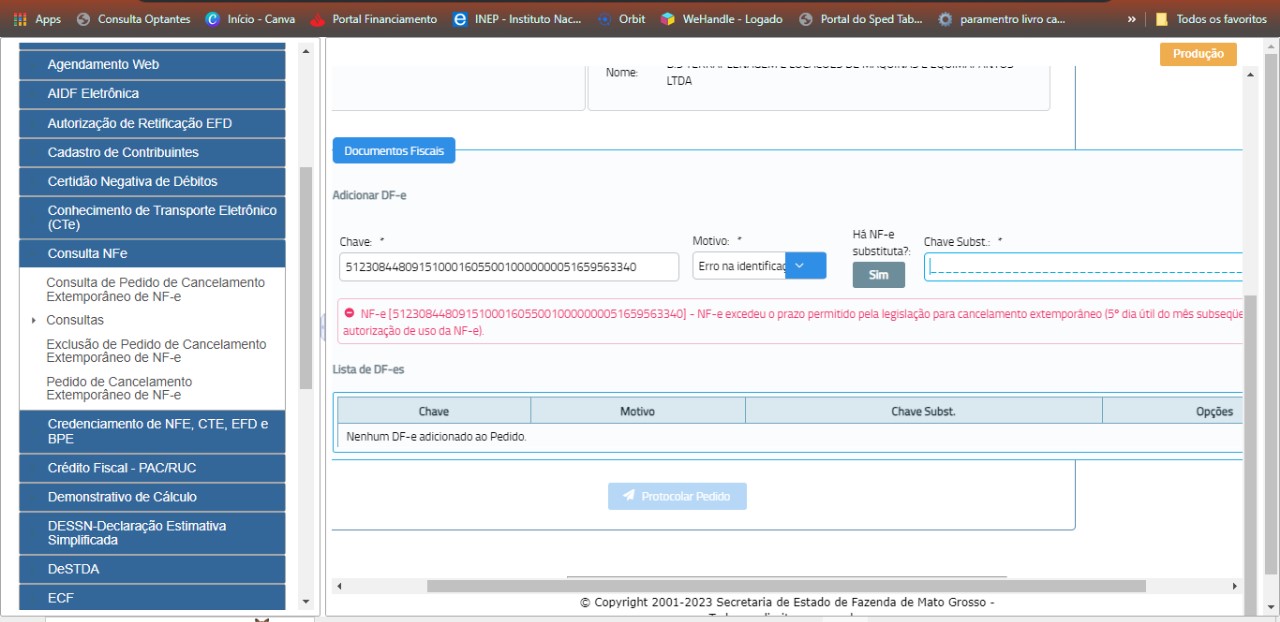Viewport: 1280px width, 622px height.
Task: Expand the Consultas submenu item
Action: click(75, 320)
